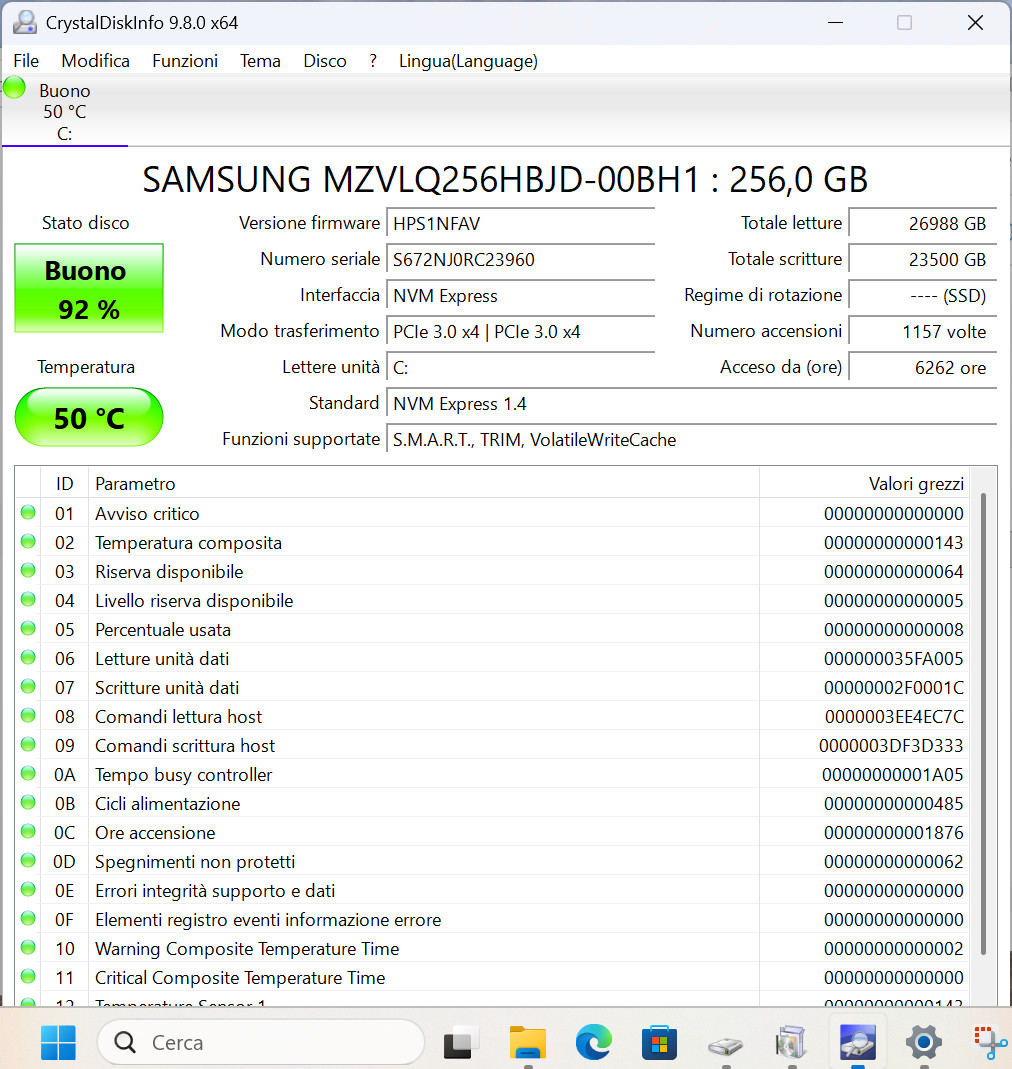Click the green status dot for Spegnimenti non protetti
Image resolution: width=1012 pixels, height=1069 pixels.
[28, 860]
